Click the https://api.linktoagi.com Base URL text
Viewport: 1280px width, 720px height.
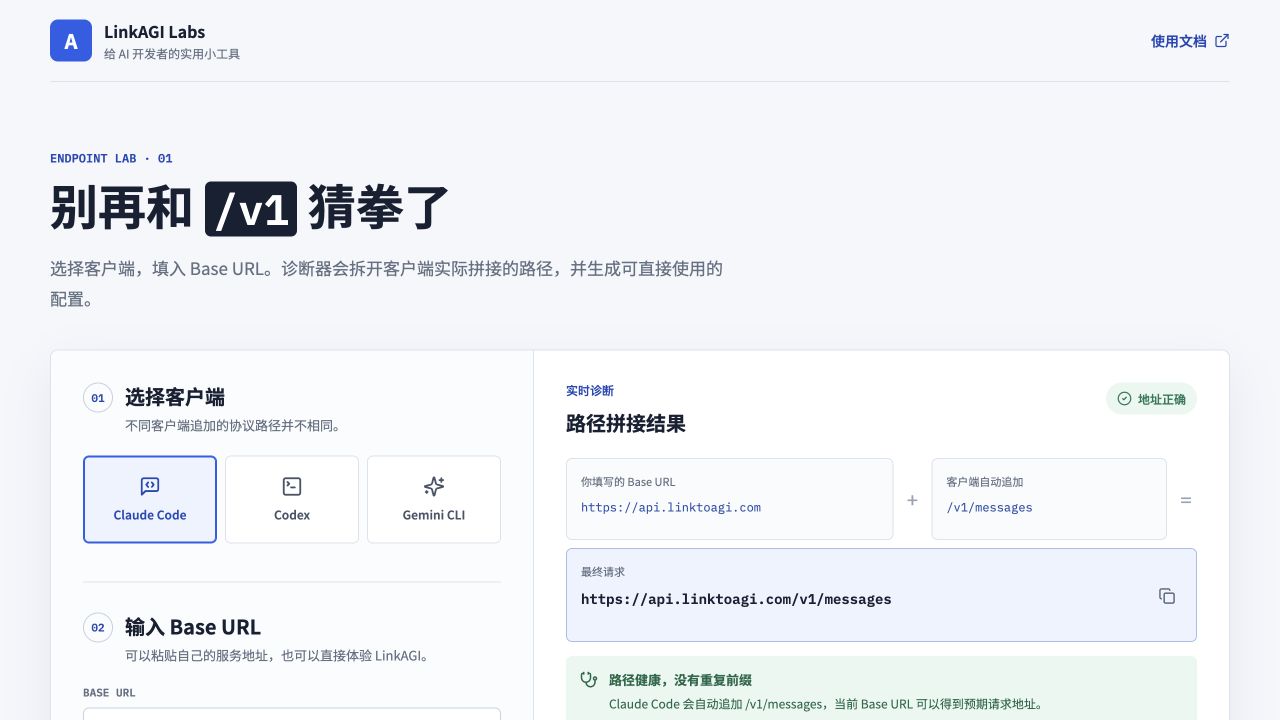pos(671,507)
